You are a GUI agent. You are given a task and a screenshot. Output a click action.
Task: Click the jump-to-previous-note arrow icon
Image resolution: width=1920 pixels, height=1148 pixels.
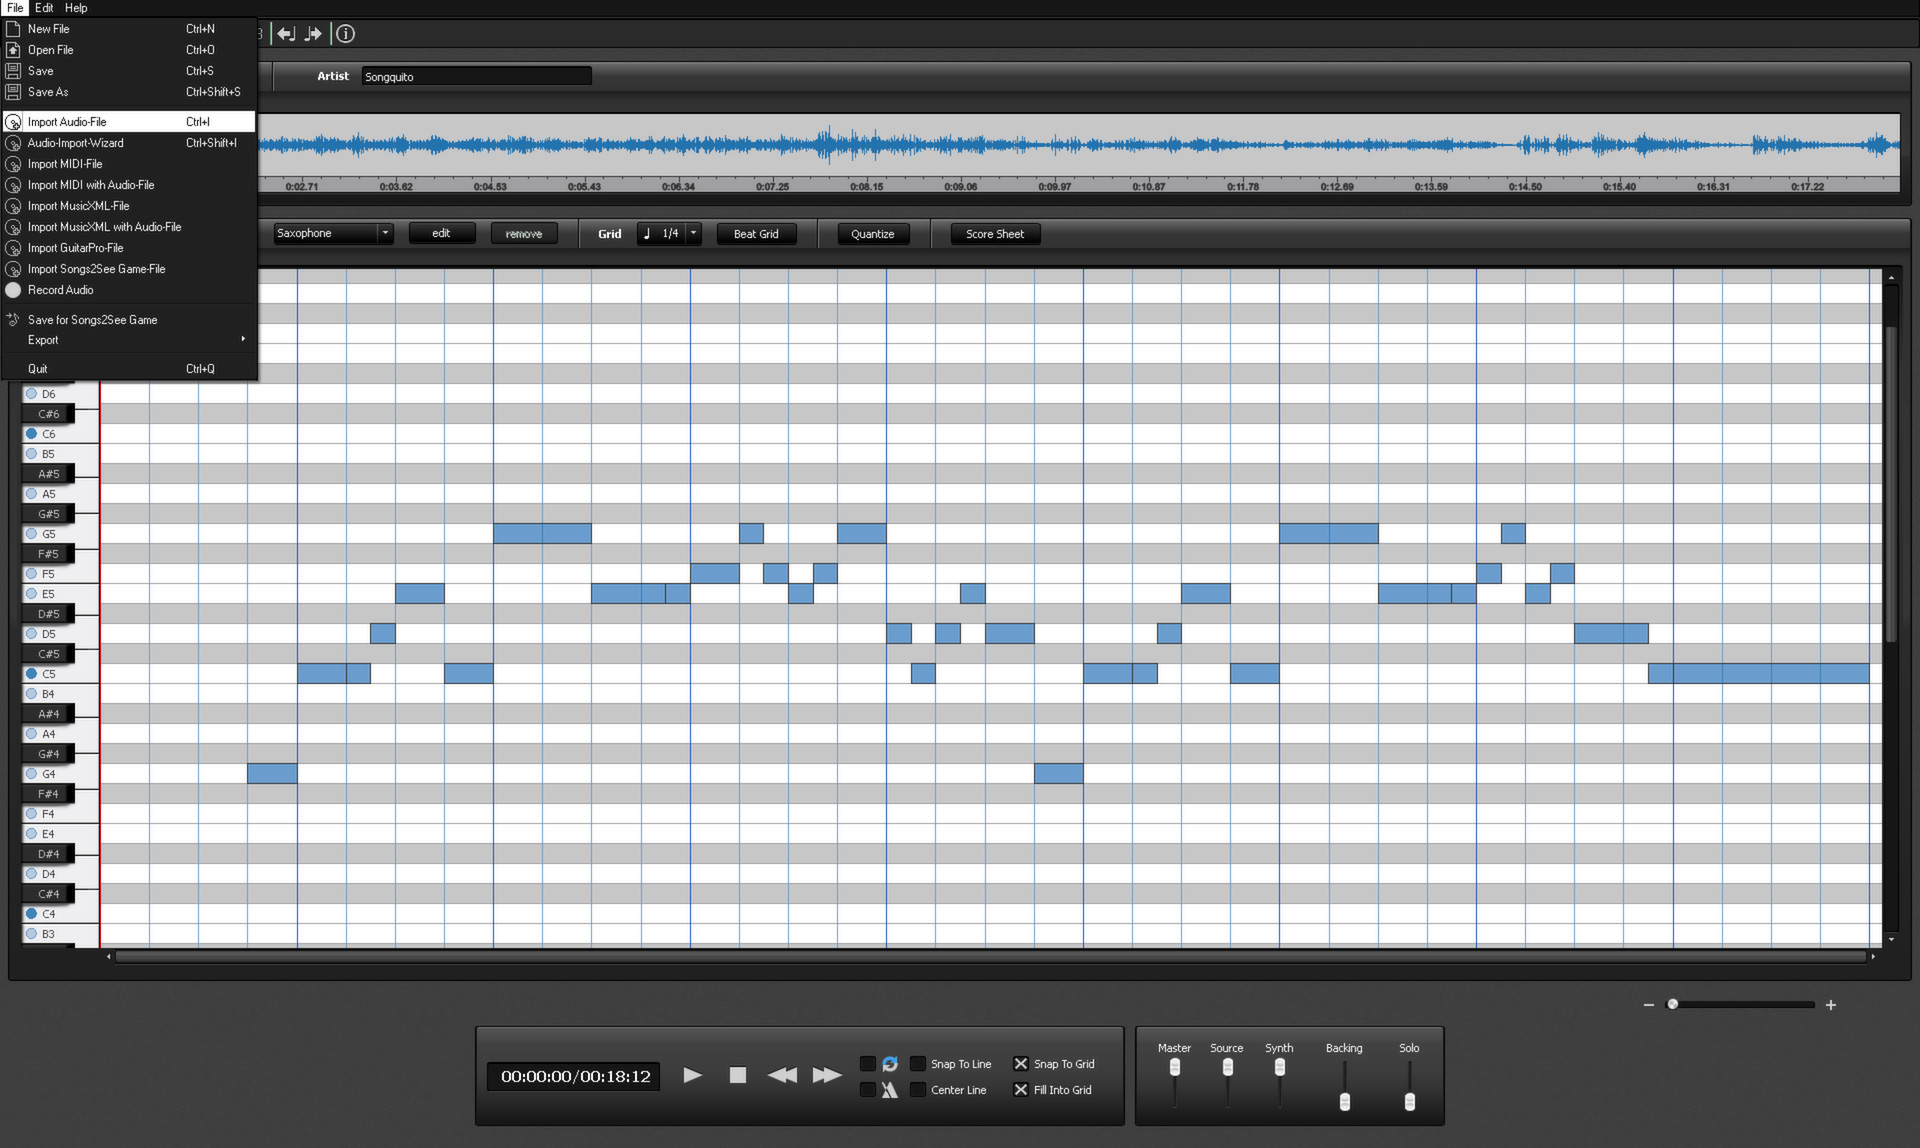[287, 33]
